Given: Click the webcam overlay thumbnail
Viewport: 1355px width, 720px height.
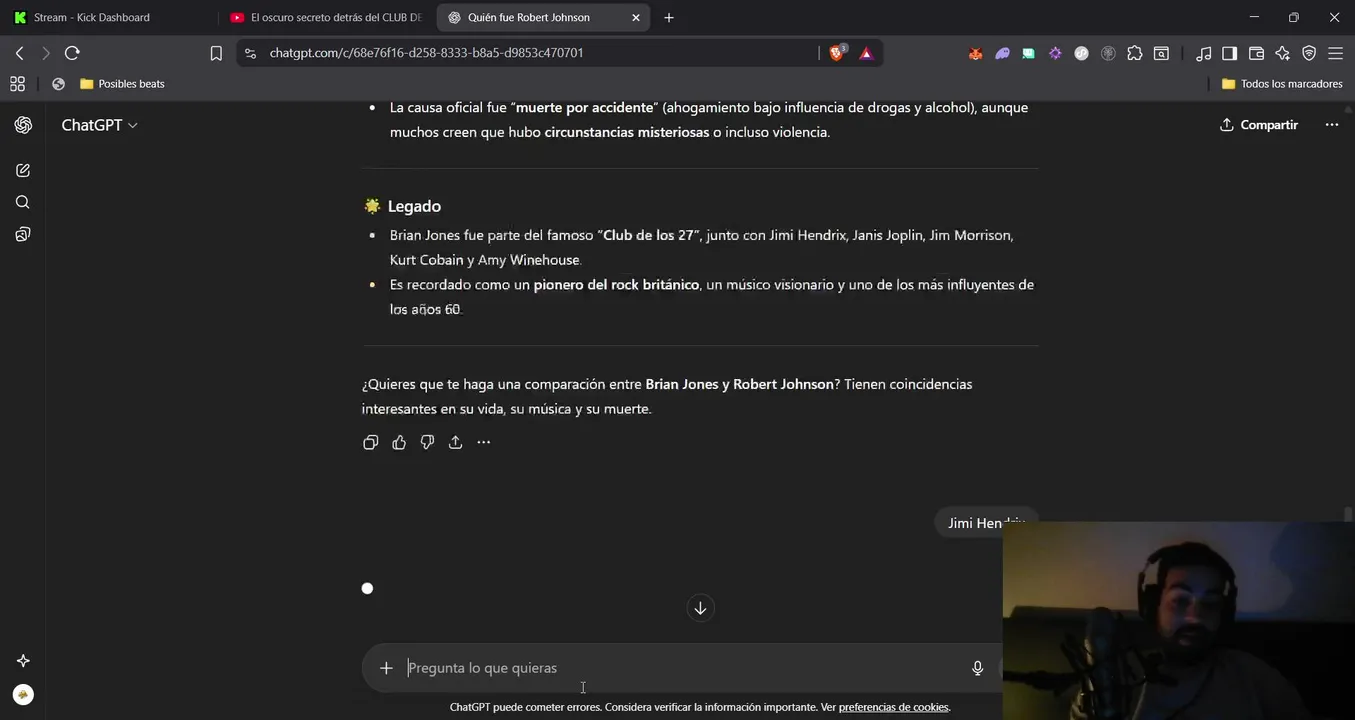Looking at the screenshot, I should tap(1178, 620).
